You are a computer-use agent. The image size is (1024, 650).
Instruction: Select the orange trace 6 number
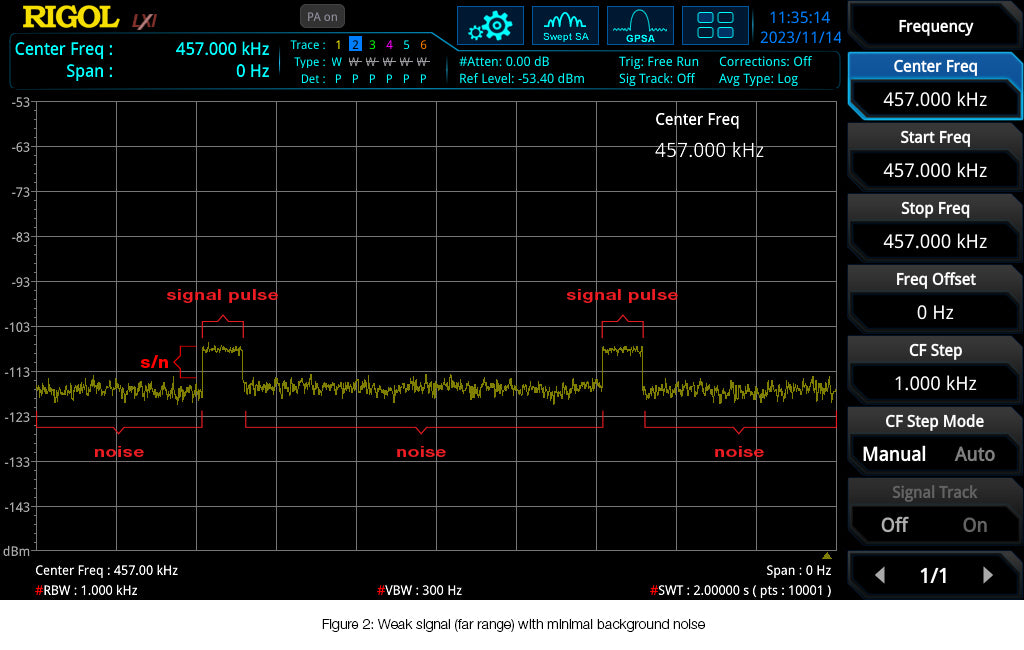click(x=423, y=45)
